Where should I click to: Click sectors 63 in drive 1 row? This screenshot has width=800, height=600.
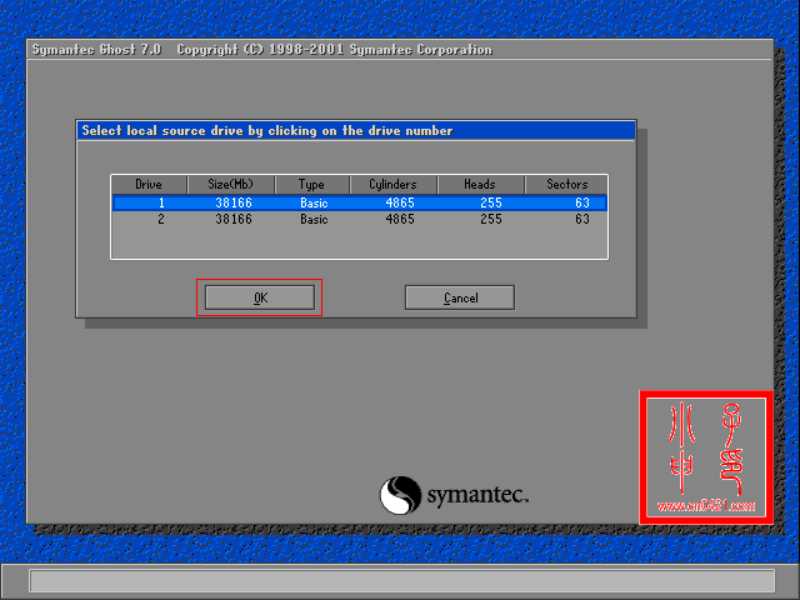tap(582, 203)
